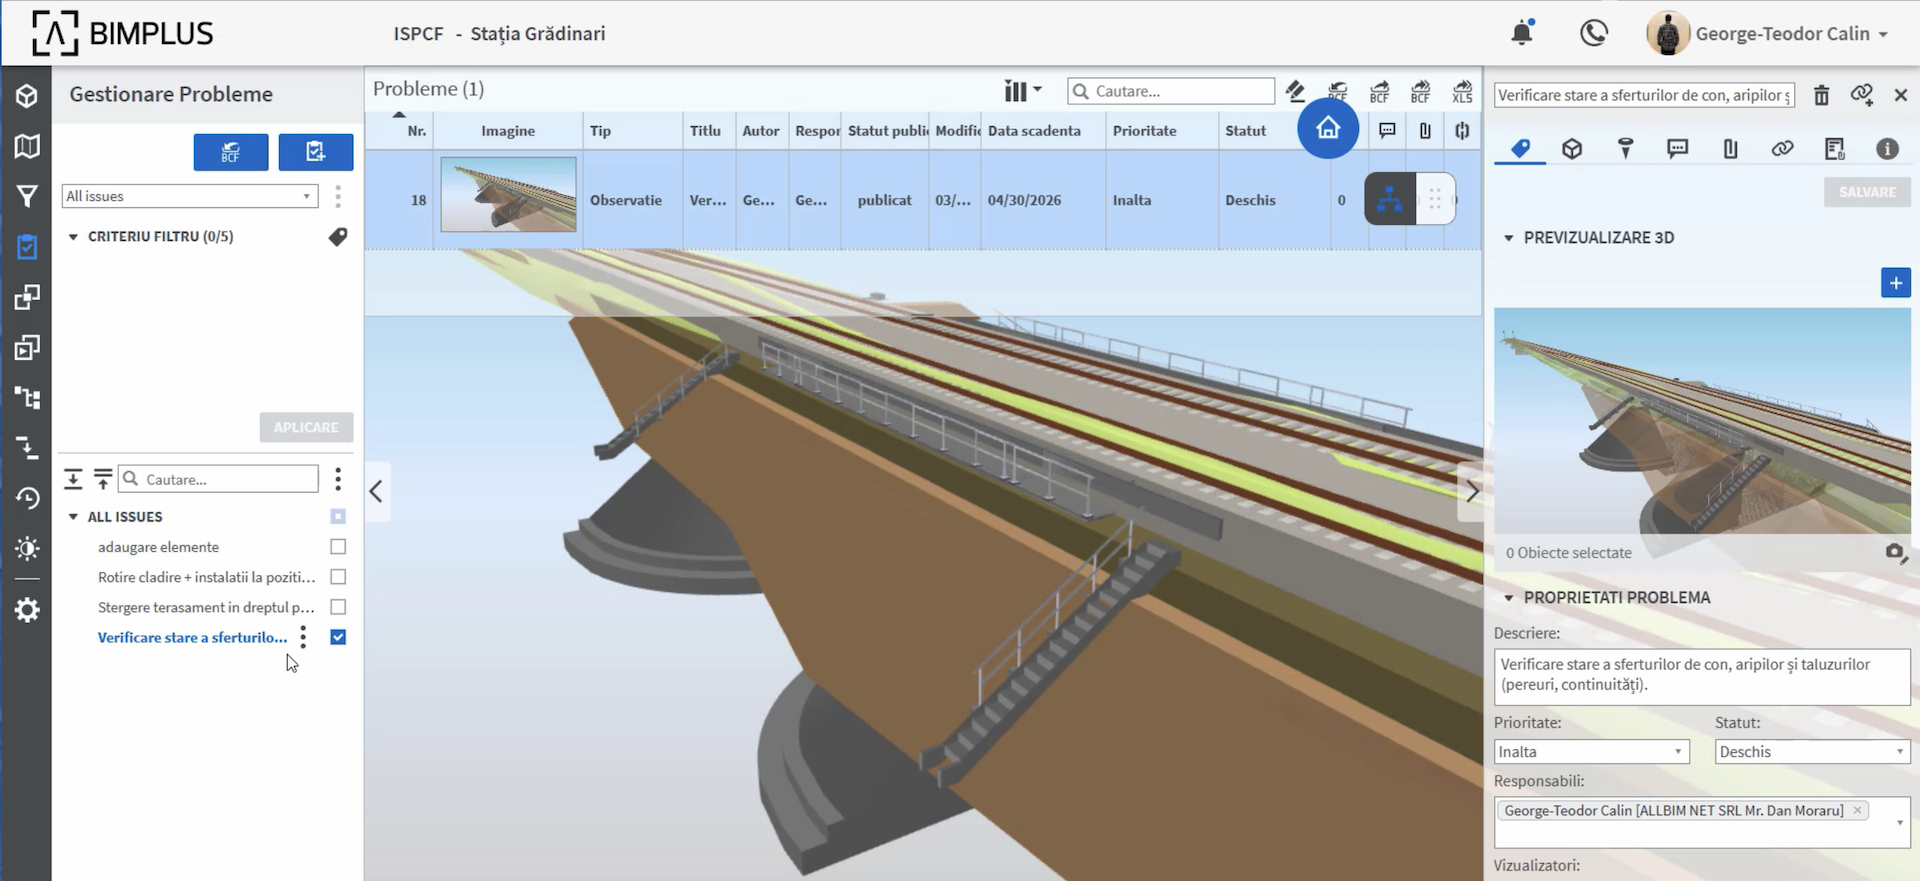Open the 3D model cube icon in left sidebar
Screen dimensions: 1920x881
(x=27, y=96)
